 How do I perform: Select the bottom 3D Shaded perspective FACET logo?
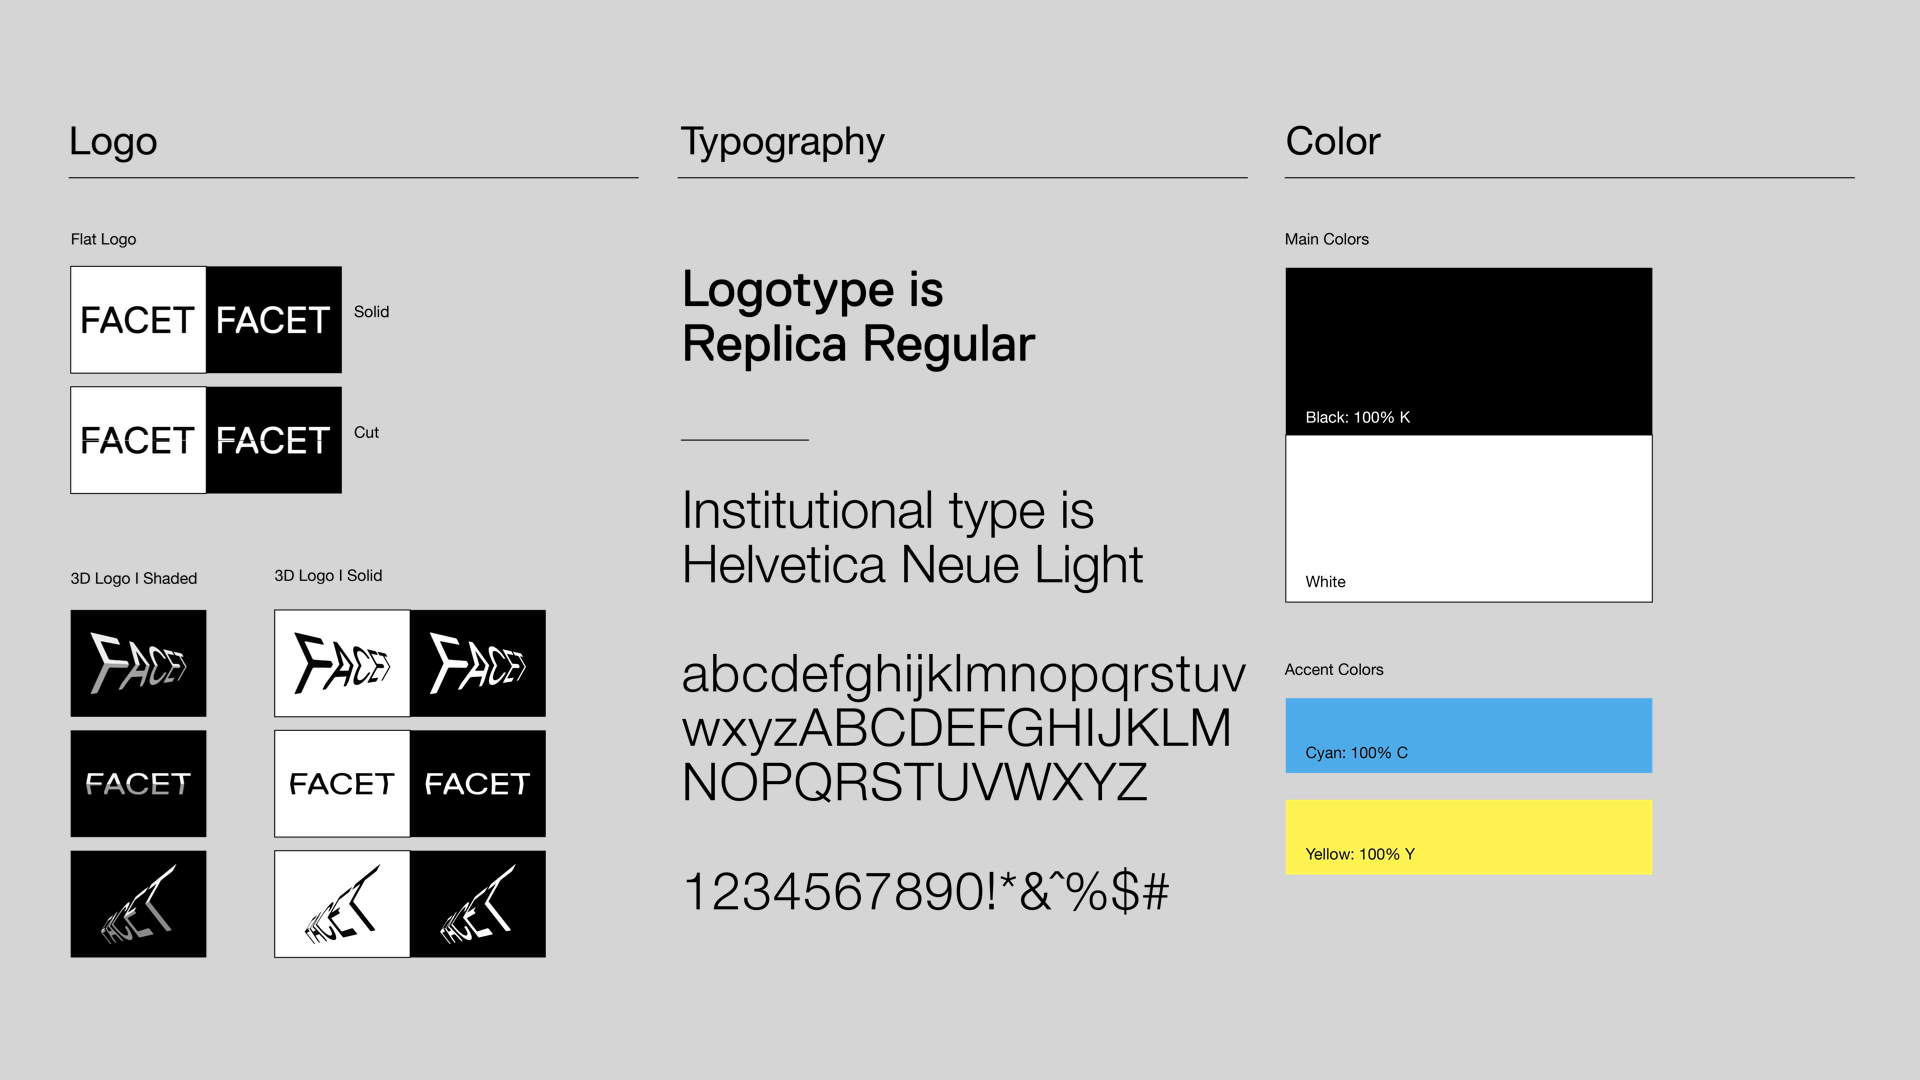138,904
